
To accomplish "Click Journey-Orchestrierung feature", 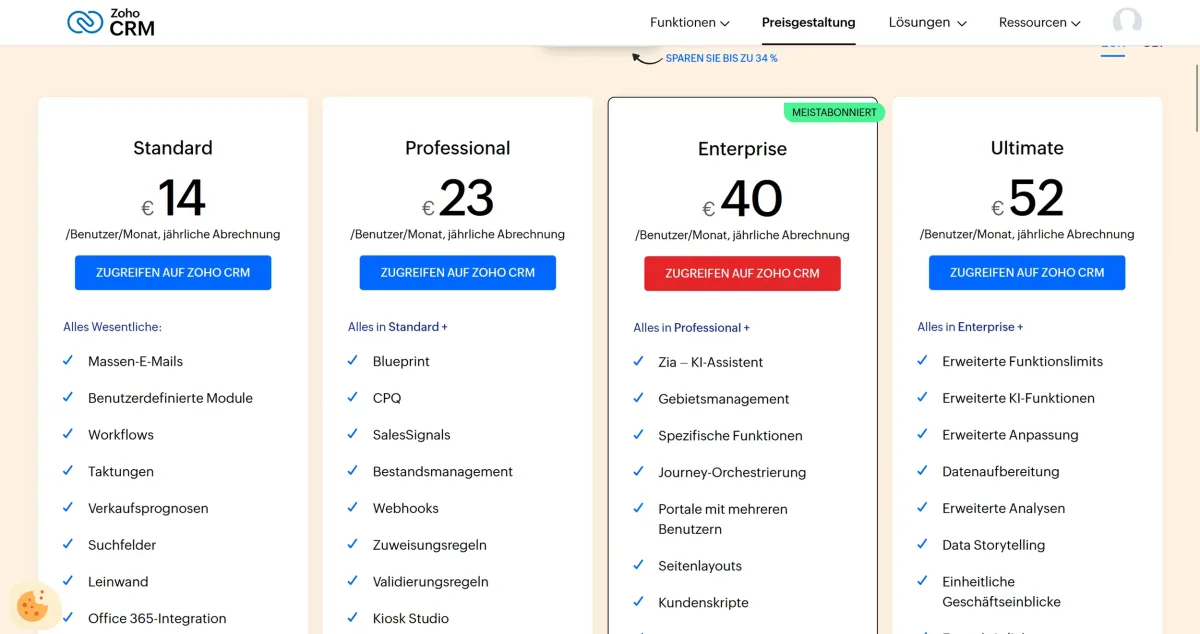I will pyautogui.click(x=732, y=472).
